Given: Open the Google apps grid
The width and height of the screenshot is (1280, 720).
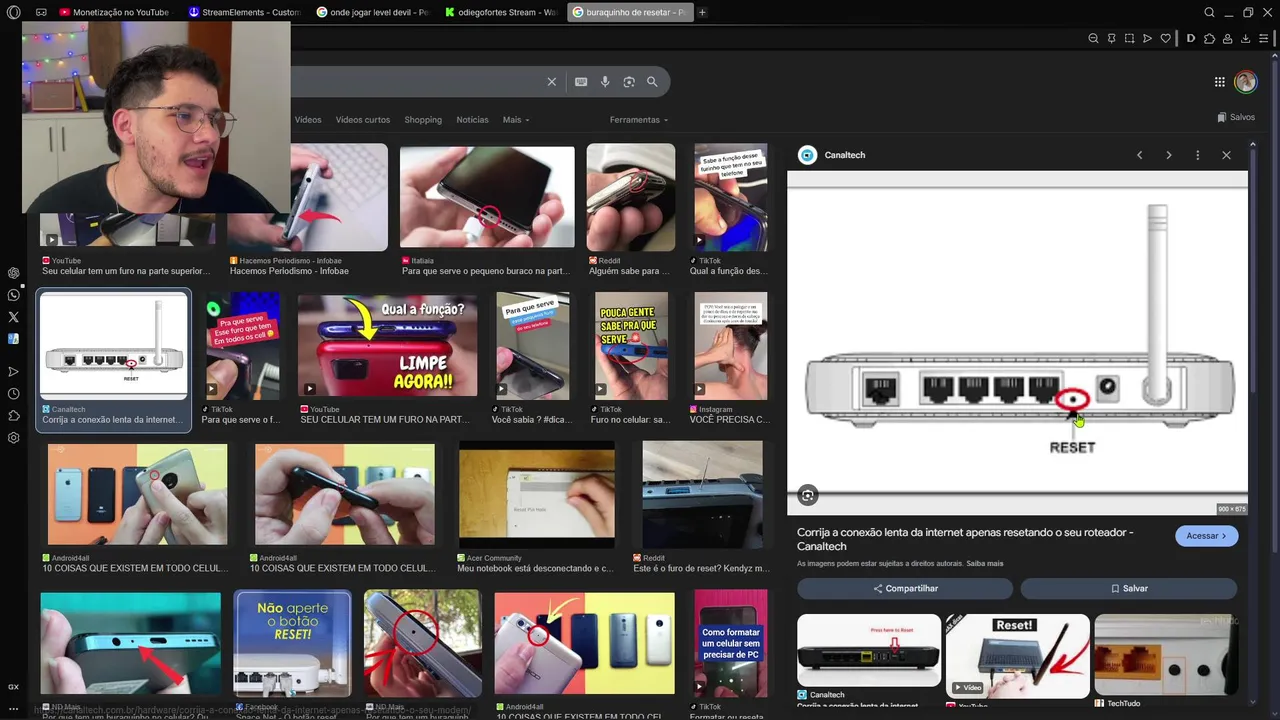Looking at the screenshot, I should [1220, 82].
